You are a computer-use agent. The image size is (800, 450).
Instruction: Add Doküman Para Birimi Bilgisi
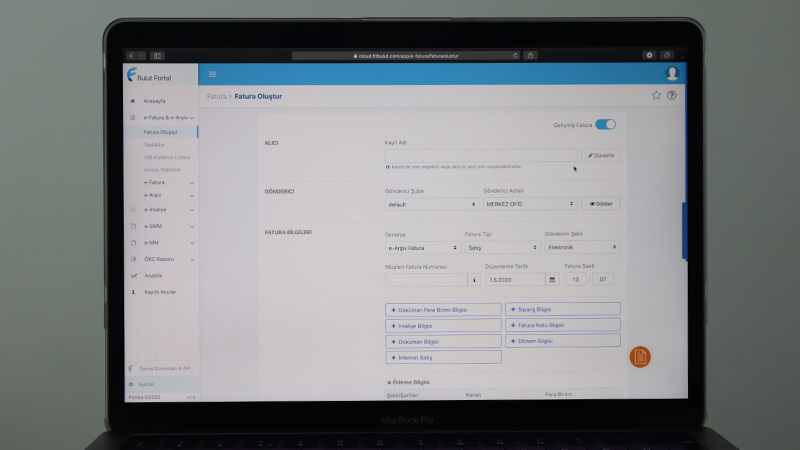click(x=443, y=310)
